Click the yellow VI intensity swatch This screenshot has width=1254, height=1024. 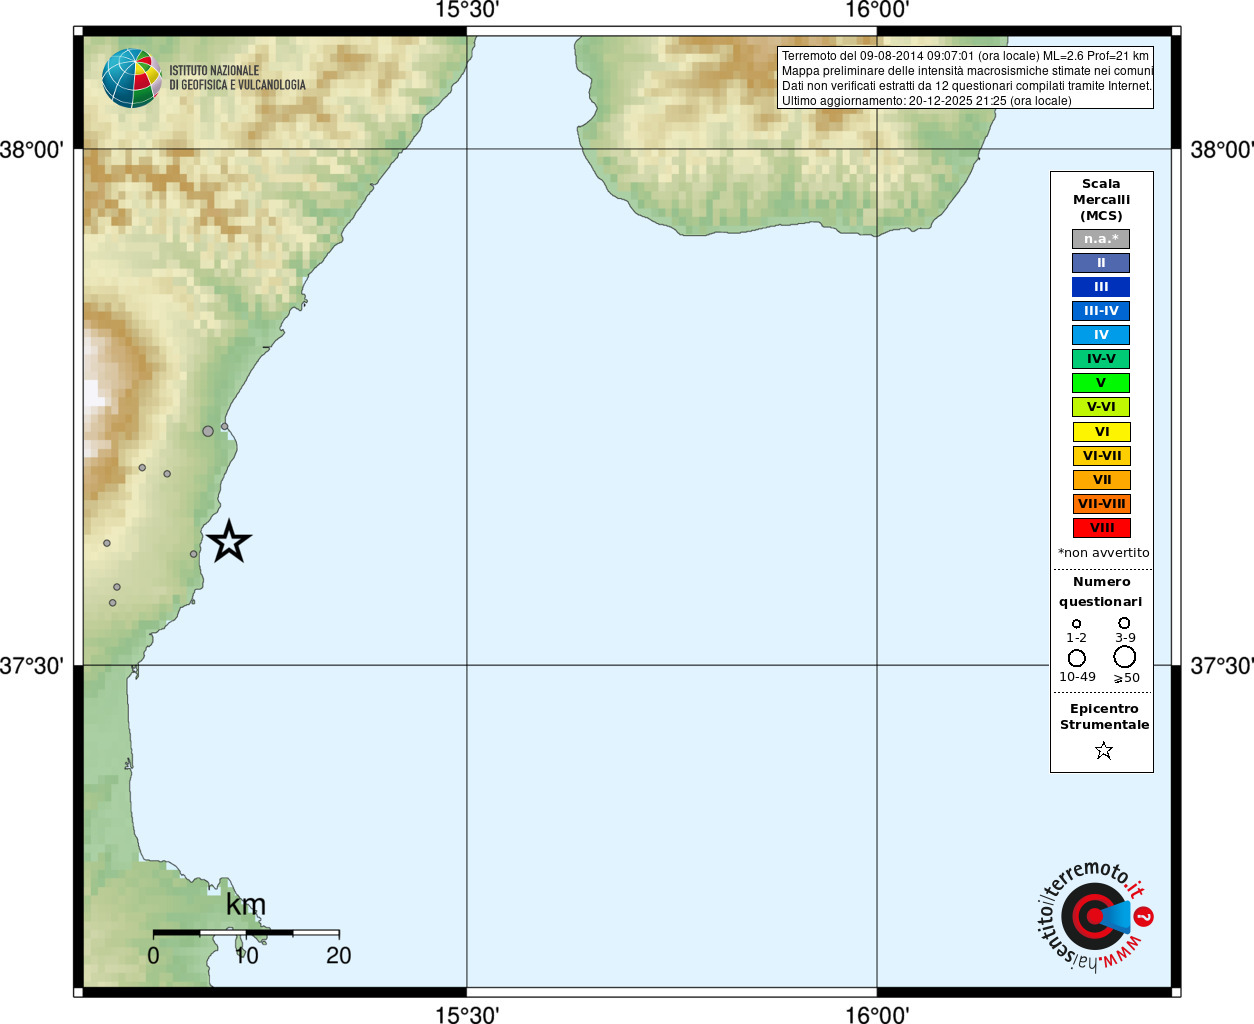pyautogui.click(x=1101, y=432)
